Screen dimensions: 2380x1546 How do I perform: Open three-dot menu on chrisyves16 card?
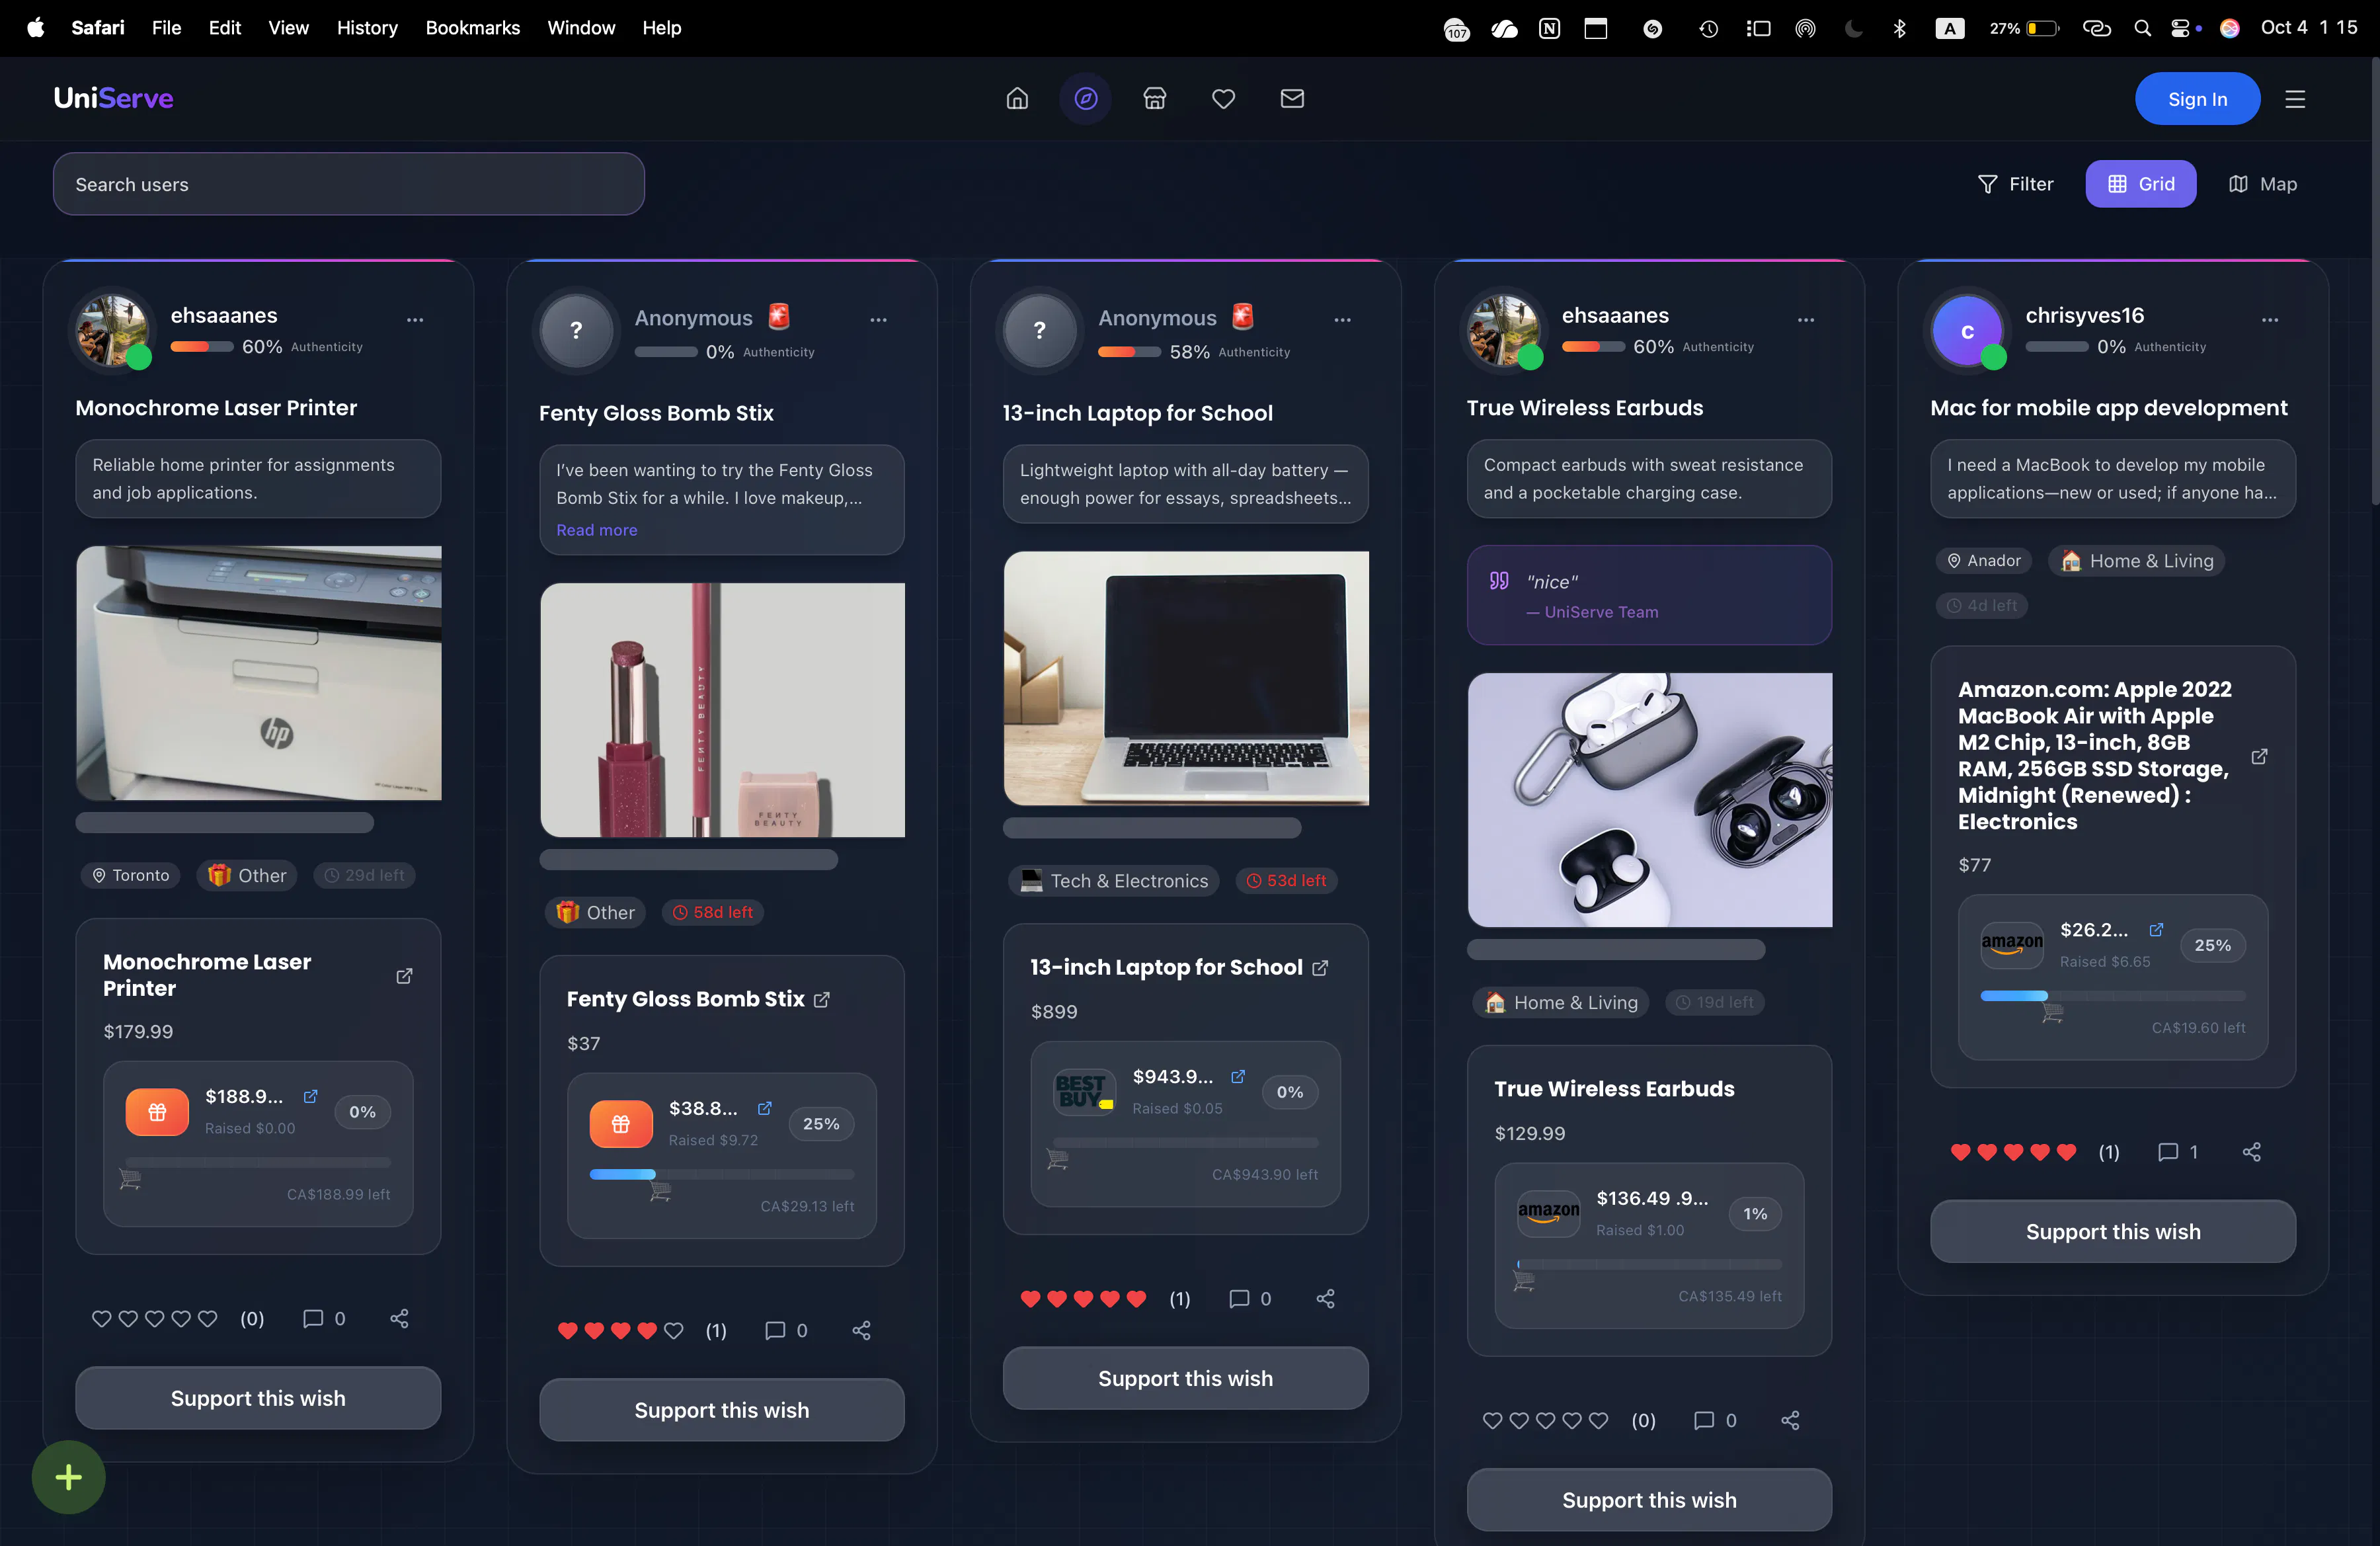(x=2270, y=320)
